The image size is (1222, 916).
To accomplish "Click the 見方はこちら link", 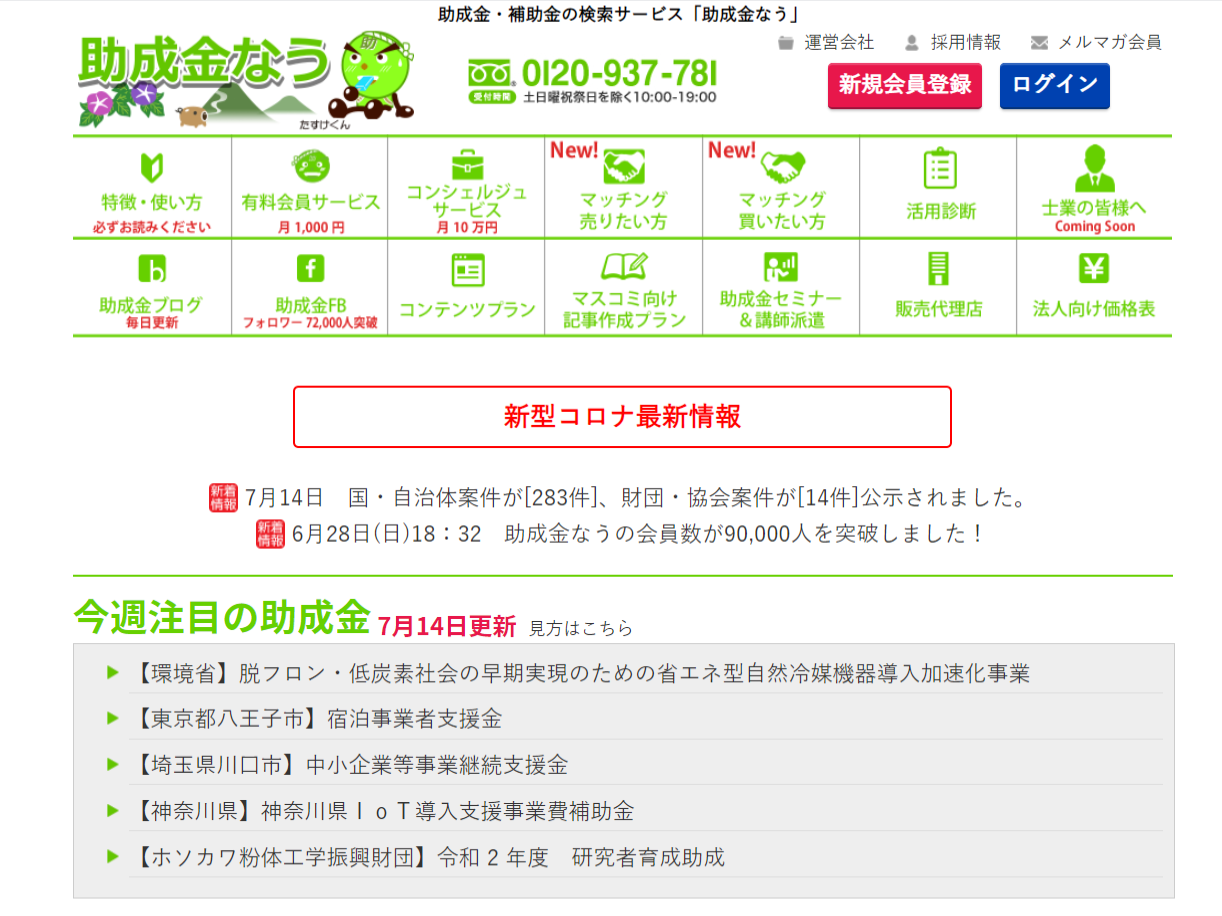I will coord(581,629).
